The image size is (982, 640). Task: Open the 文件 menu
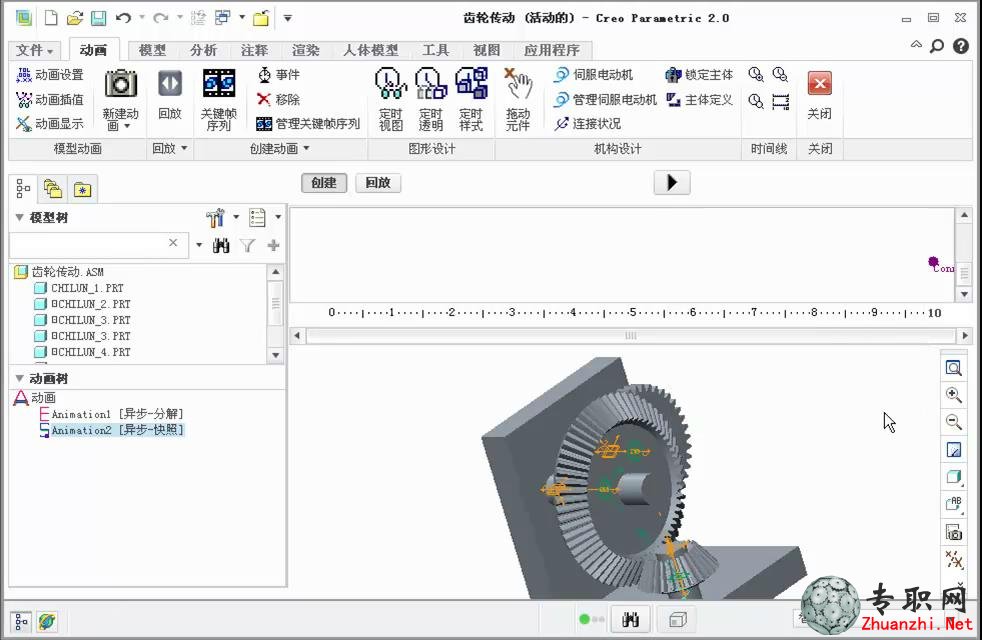[x=34, y=50]
